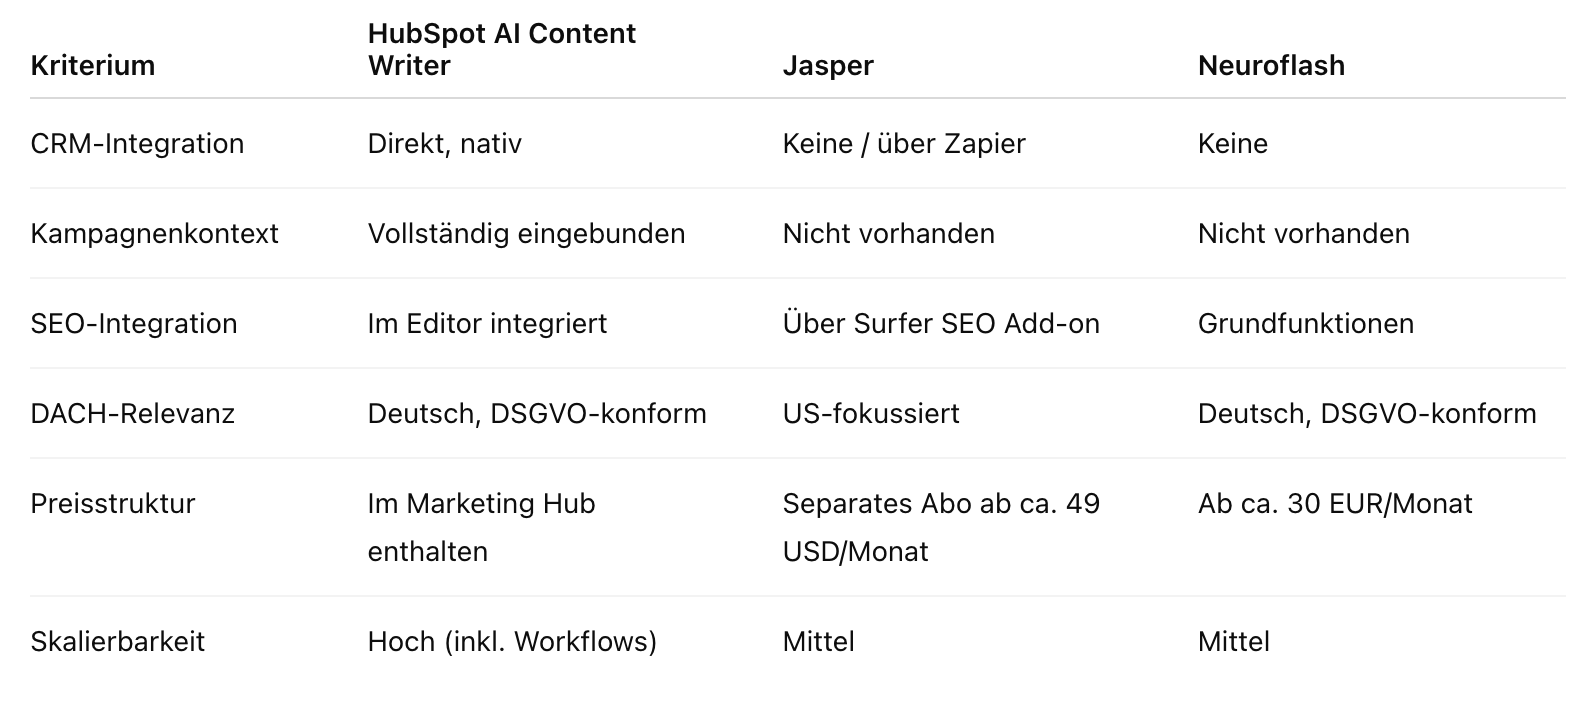Select the Jasper column header

click(x=828, y=66)
